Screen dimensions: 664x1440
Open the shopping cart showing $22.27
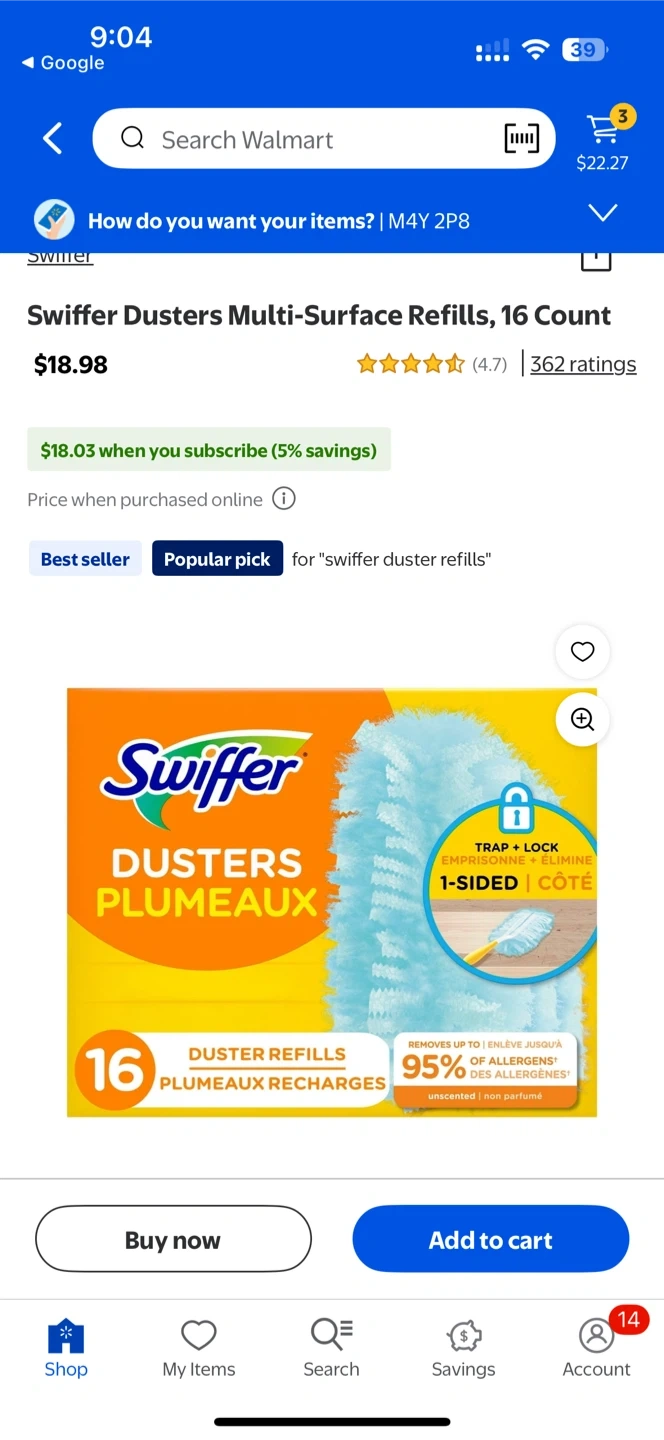pos(603,139)
